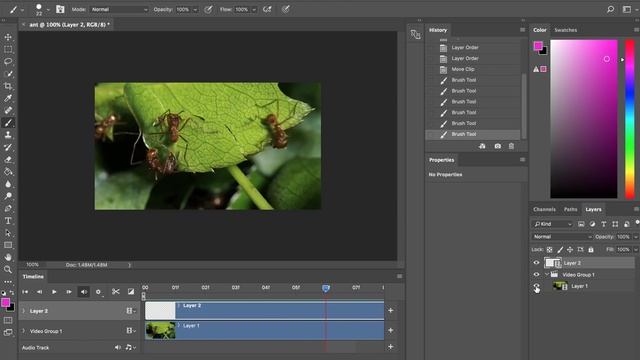This screenshot has width=640, height=360.
Task: Click the timeline playhead marker
Action: (326, 289)
